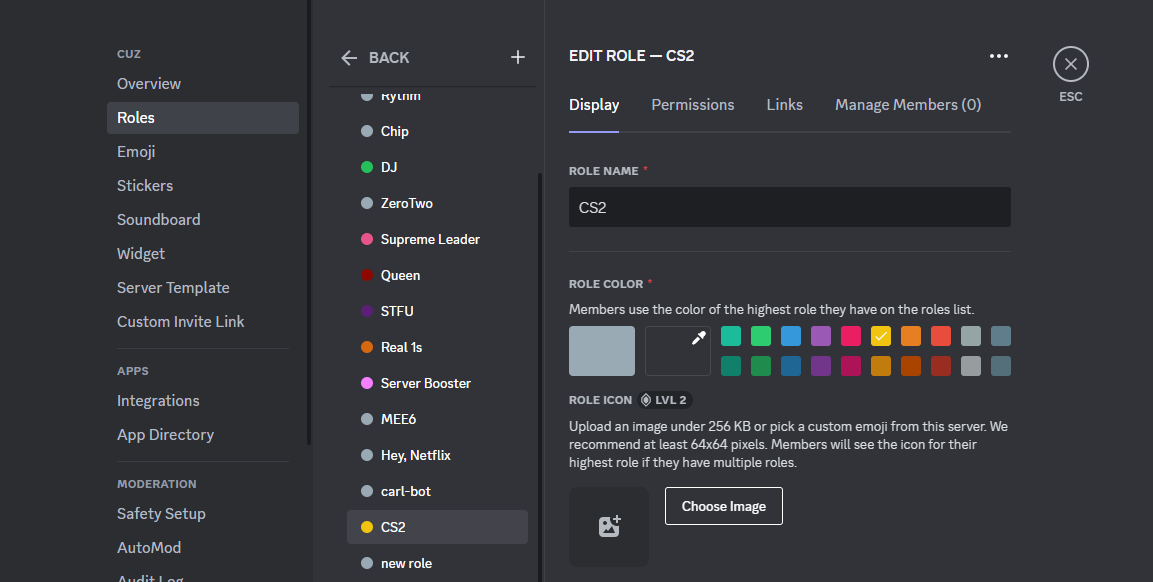Screen dimensions: 1153x582
Task: Open the Links tab
Action: pyautogui.click(x=785, y=105)
